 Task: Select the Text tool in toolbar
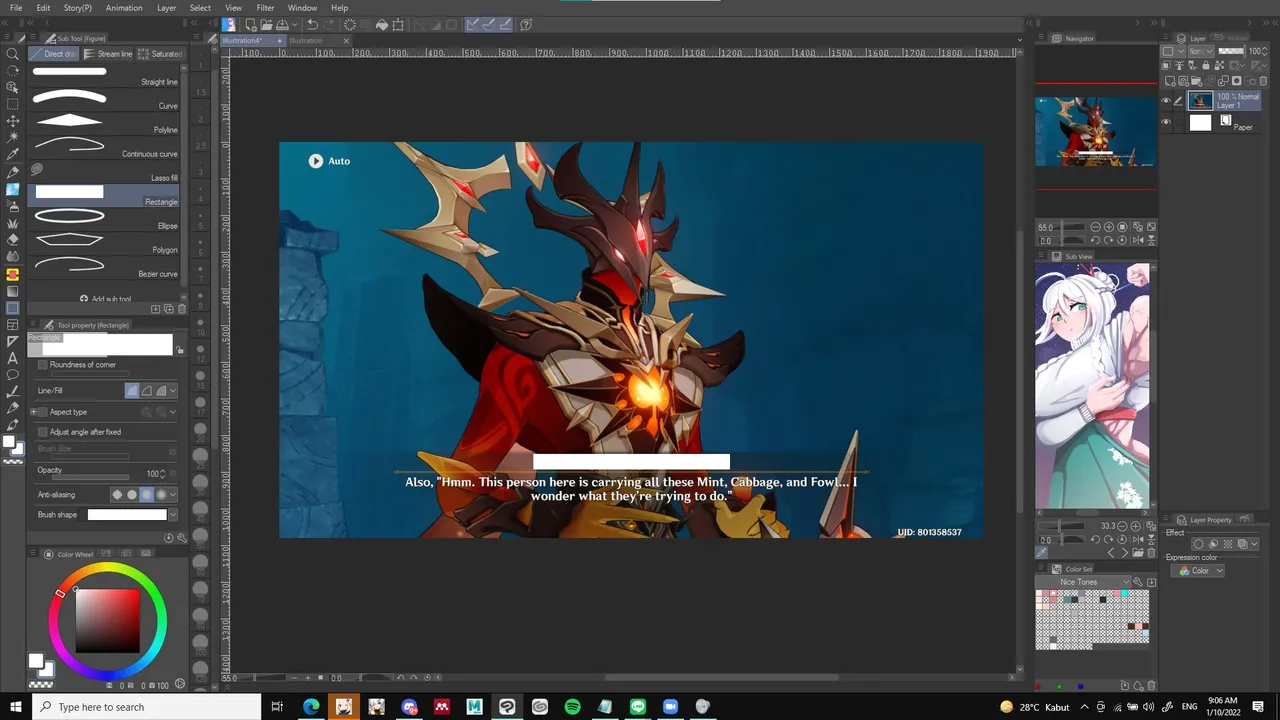coord(12,358)
